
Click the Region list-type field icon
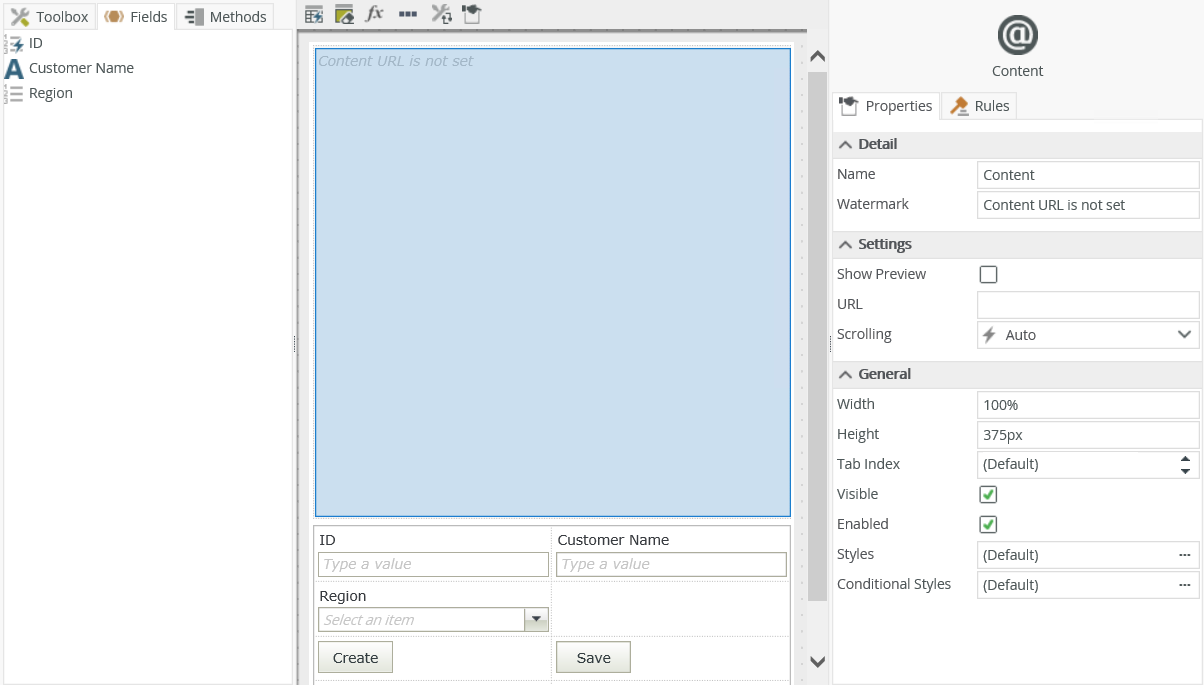[x=14, y=93]
